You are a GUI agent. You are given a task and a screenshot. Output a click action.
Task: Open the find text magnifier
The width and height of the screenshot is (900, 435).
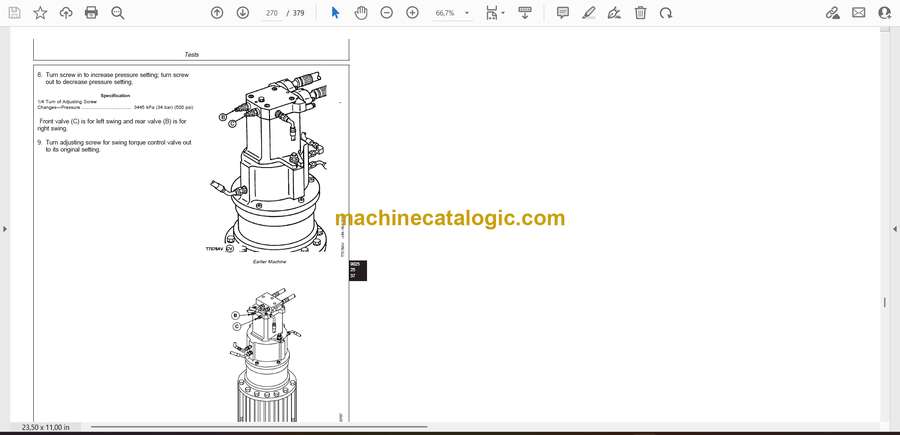click(x=118, y=13)
